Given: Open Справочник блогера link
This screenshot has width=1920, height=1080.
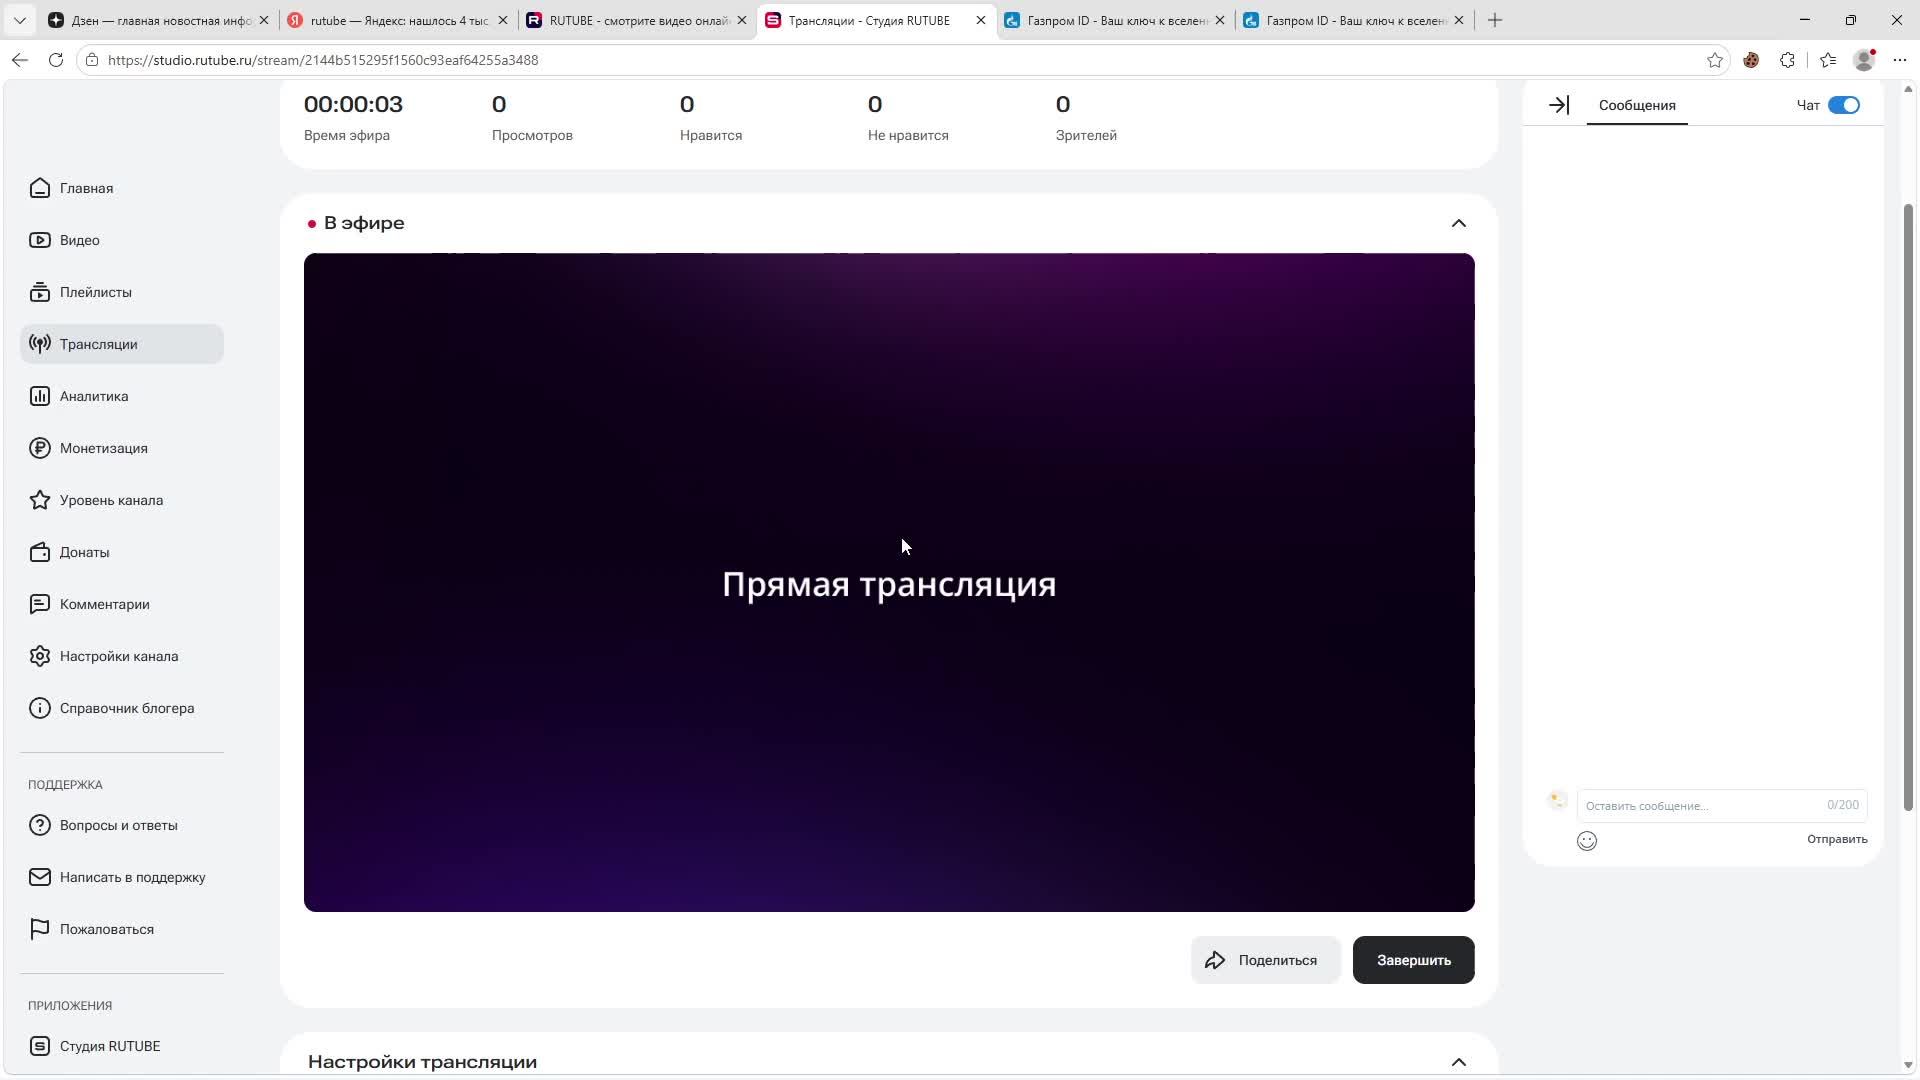Looking at the screenshot, I should pyautogui.click(x=122, y=708).
